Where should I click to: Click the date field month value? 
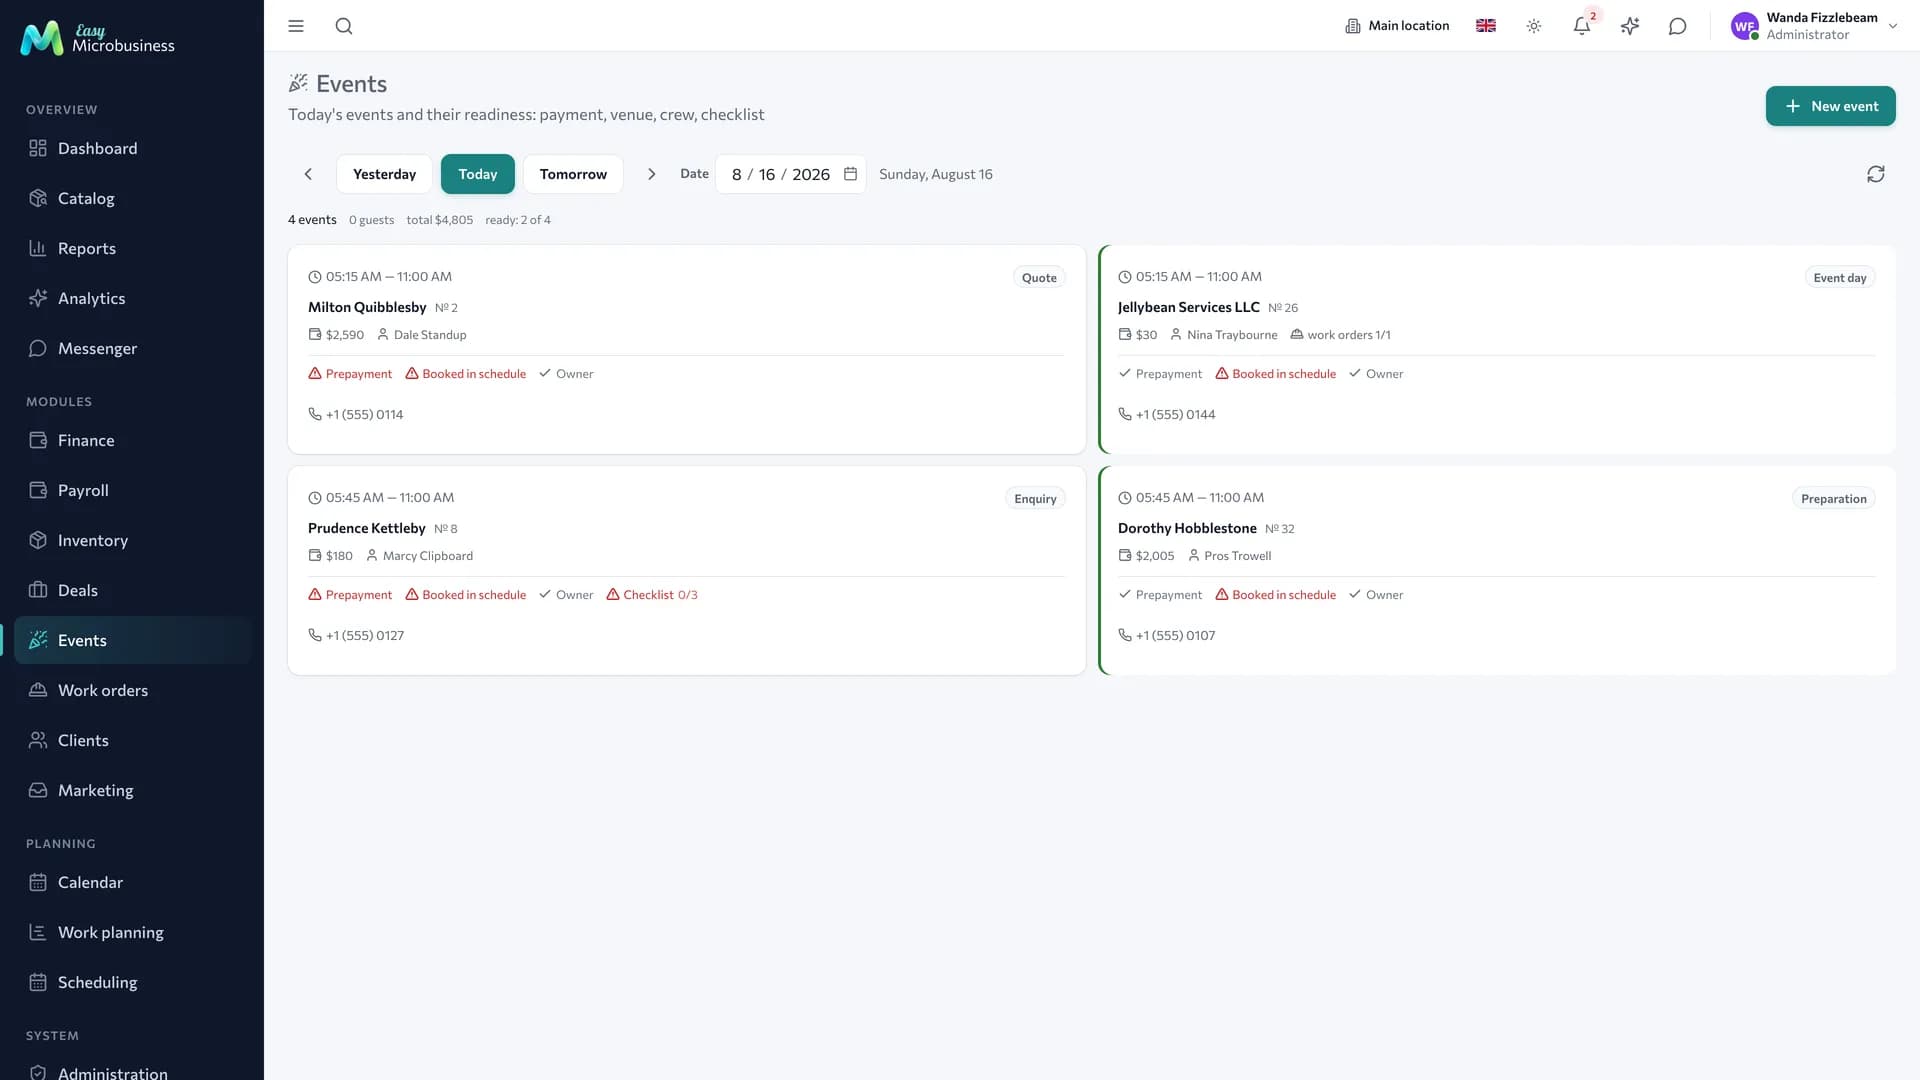coord(736,174)
